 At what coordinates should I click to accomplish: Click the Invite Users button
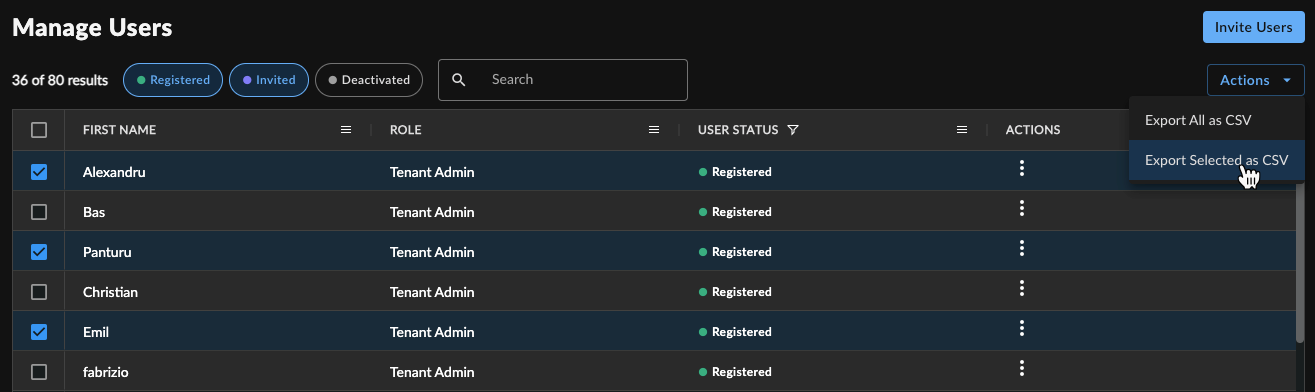pos(1253,28)
